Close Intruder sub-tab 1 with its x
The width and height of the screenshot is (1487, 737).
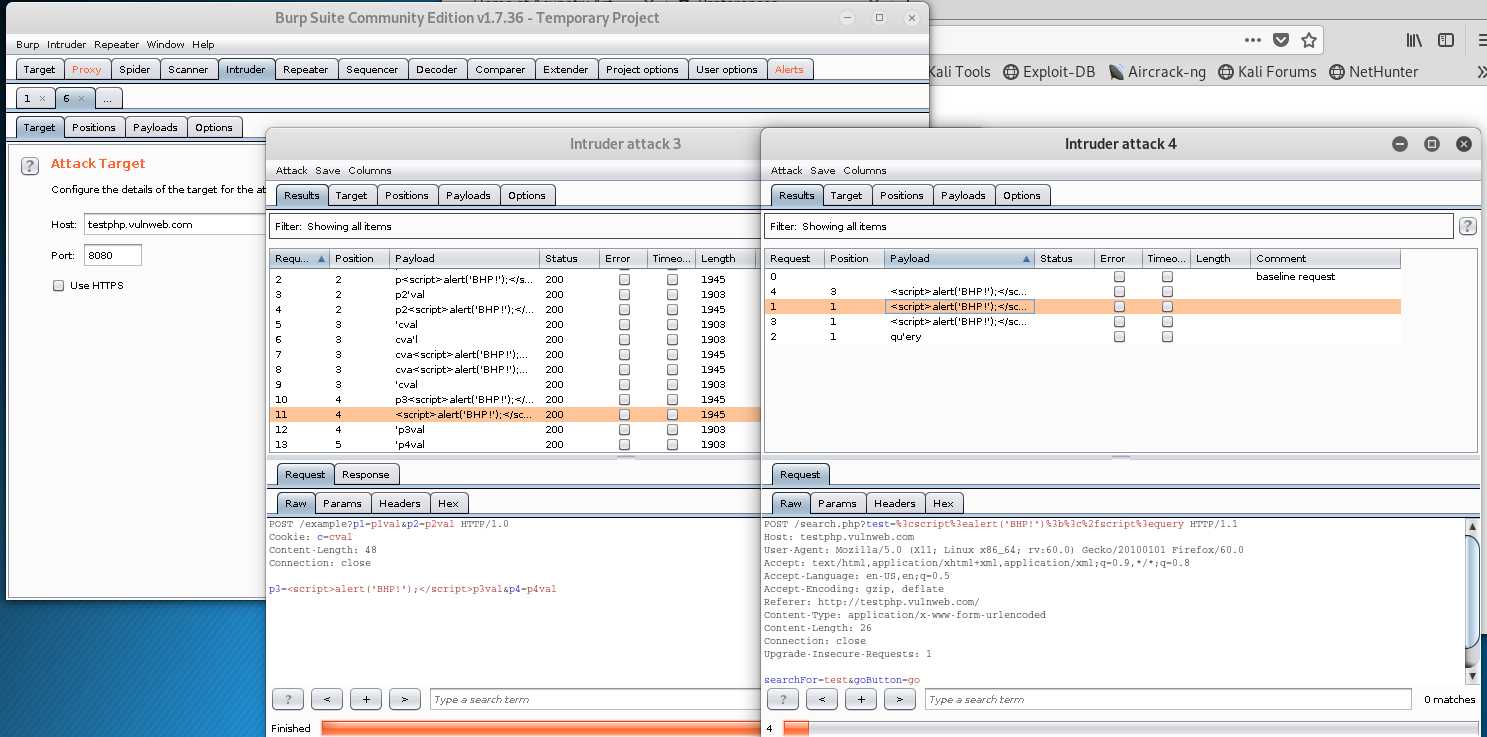(42, 99)
